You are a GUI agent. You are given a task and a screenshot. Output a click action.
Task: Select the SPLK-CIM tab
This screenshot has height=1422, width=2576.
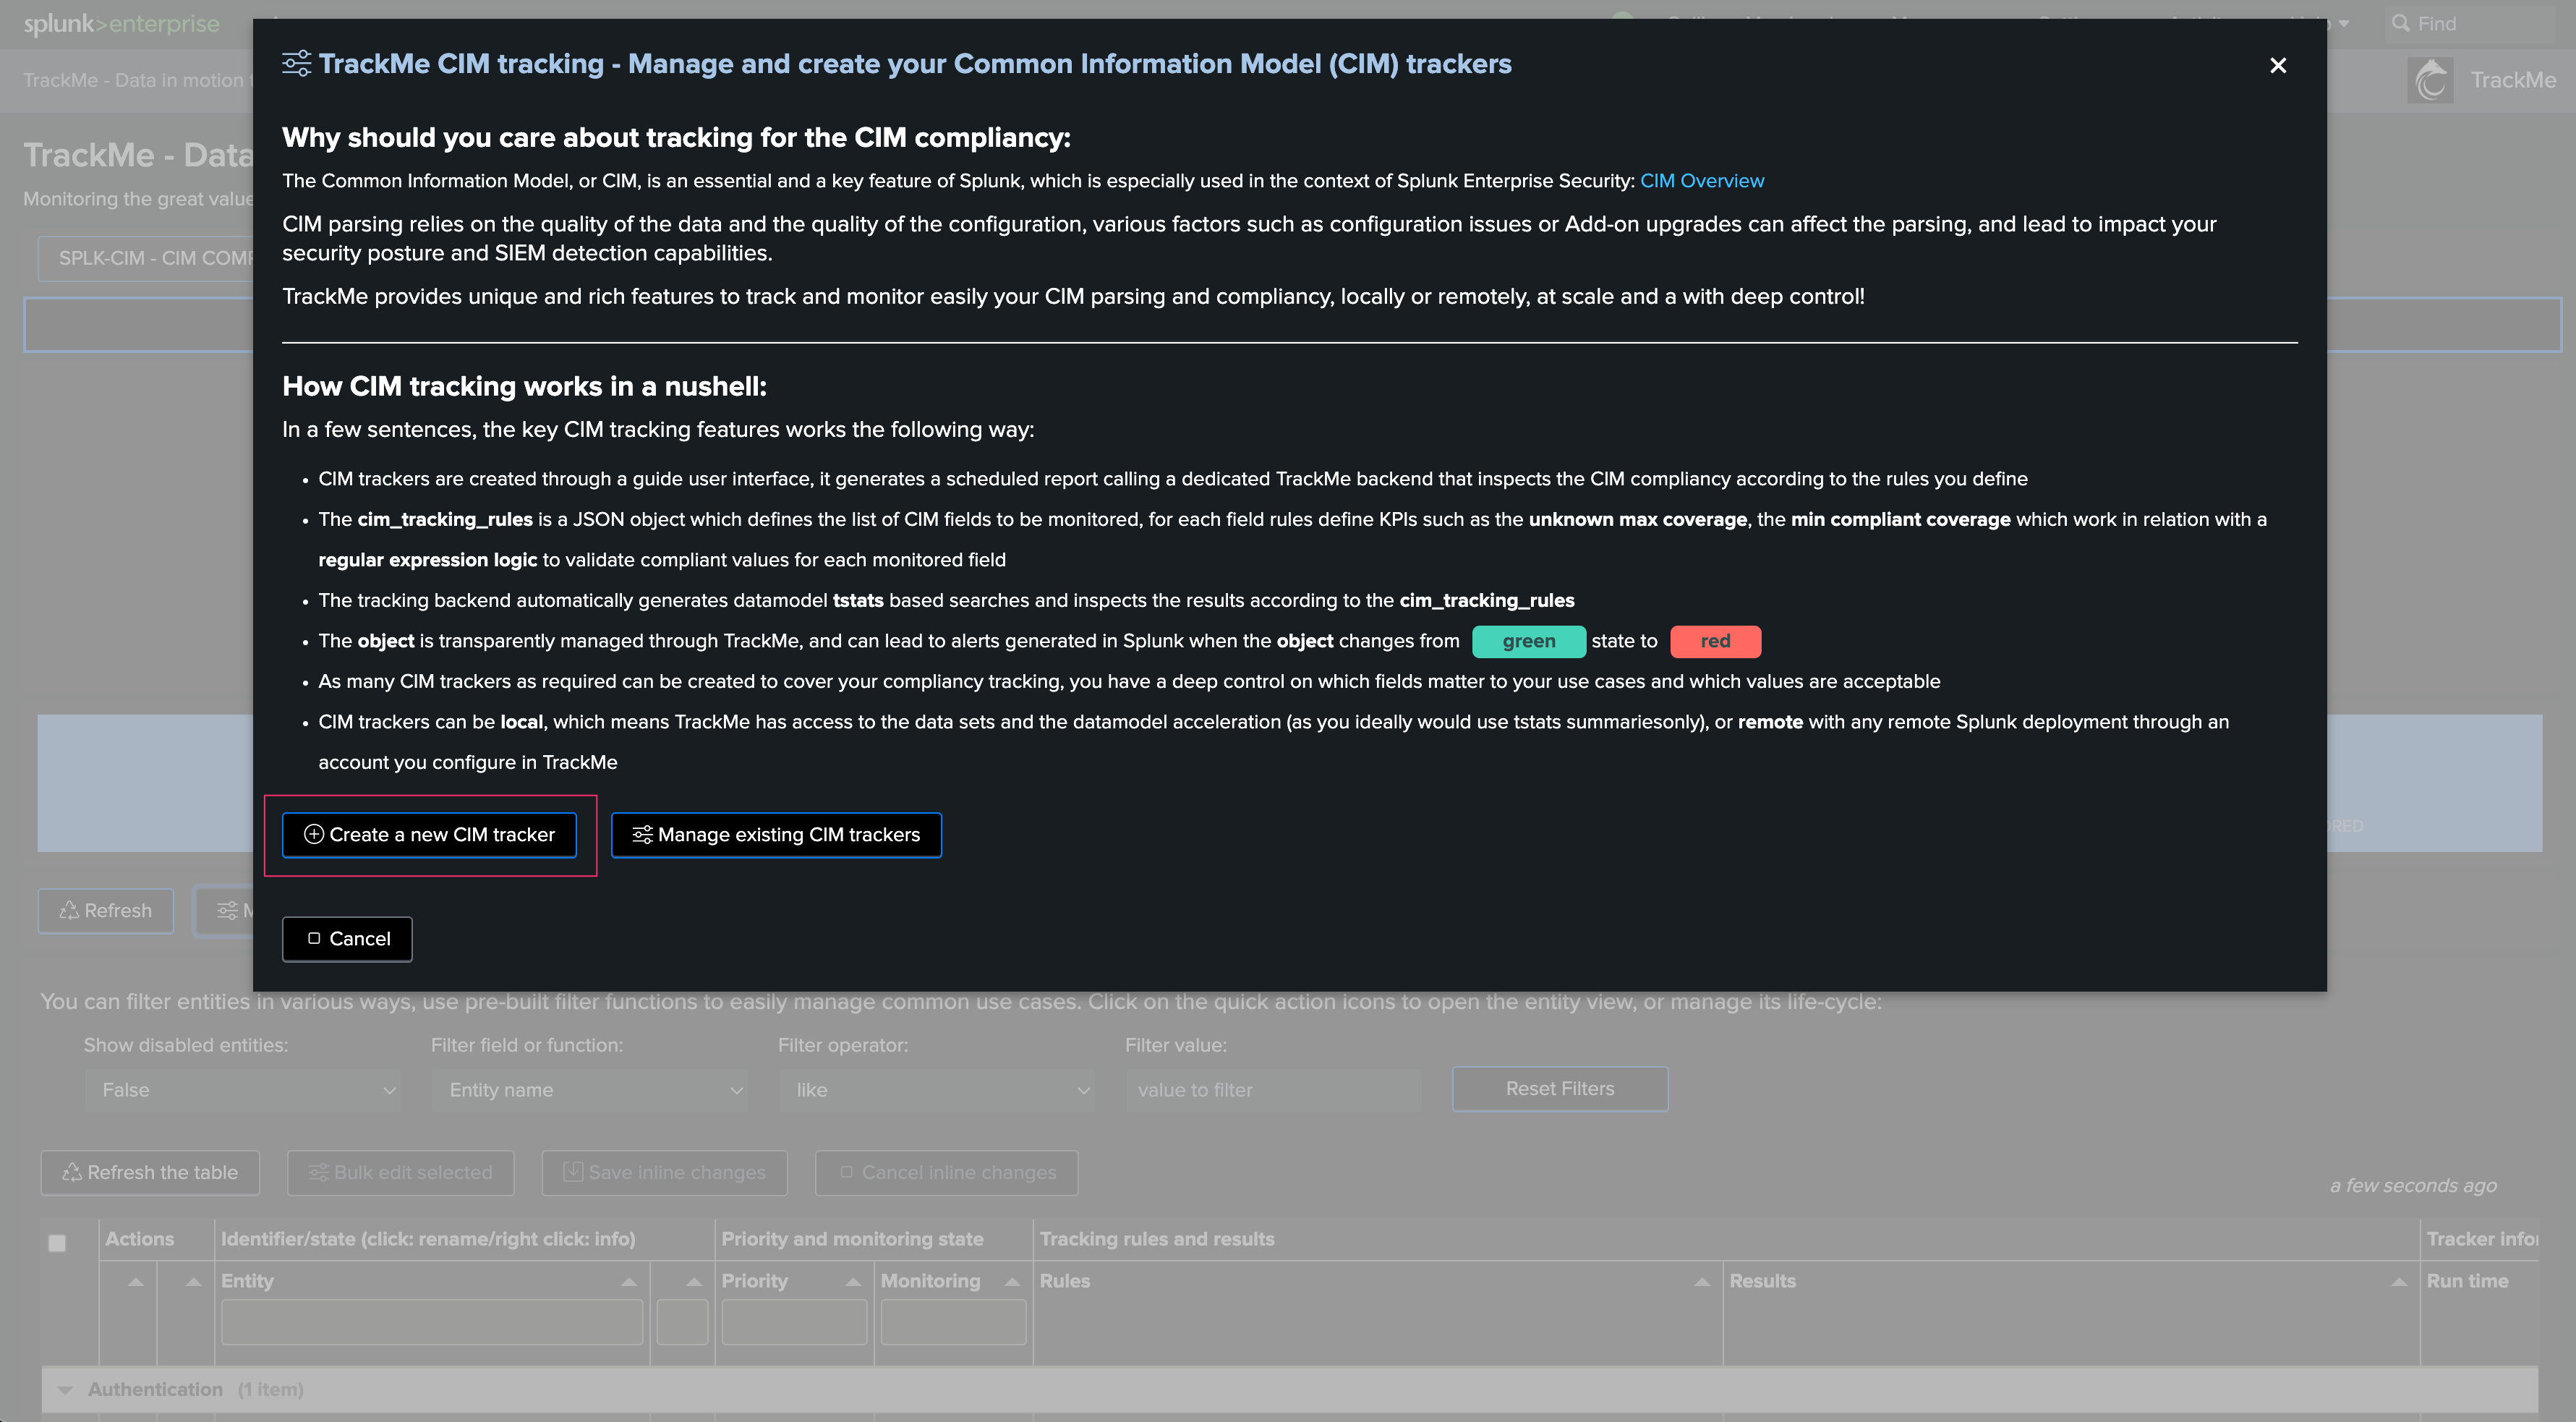tap(146, 258)
